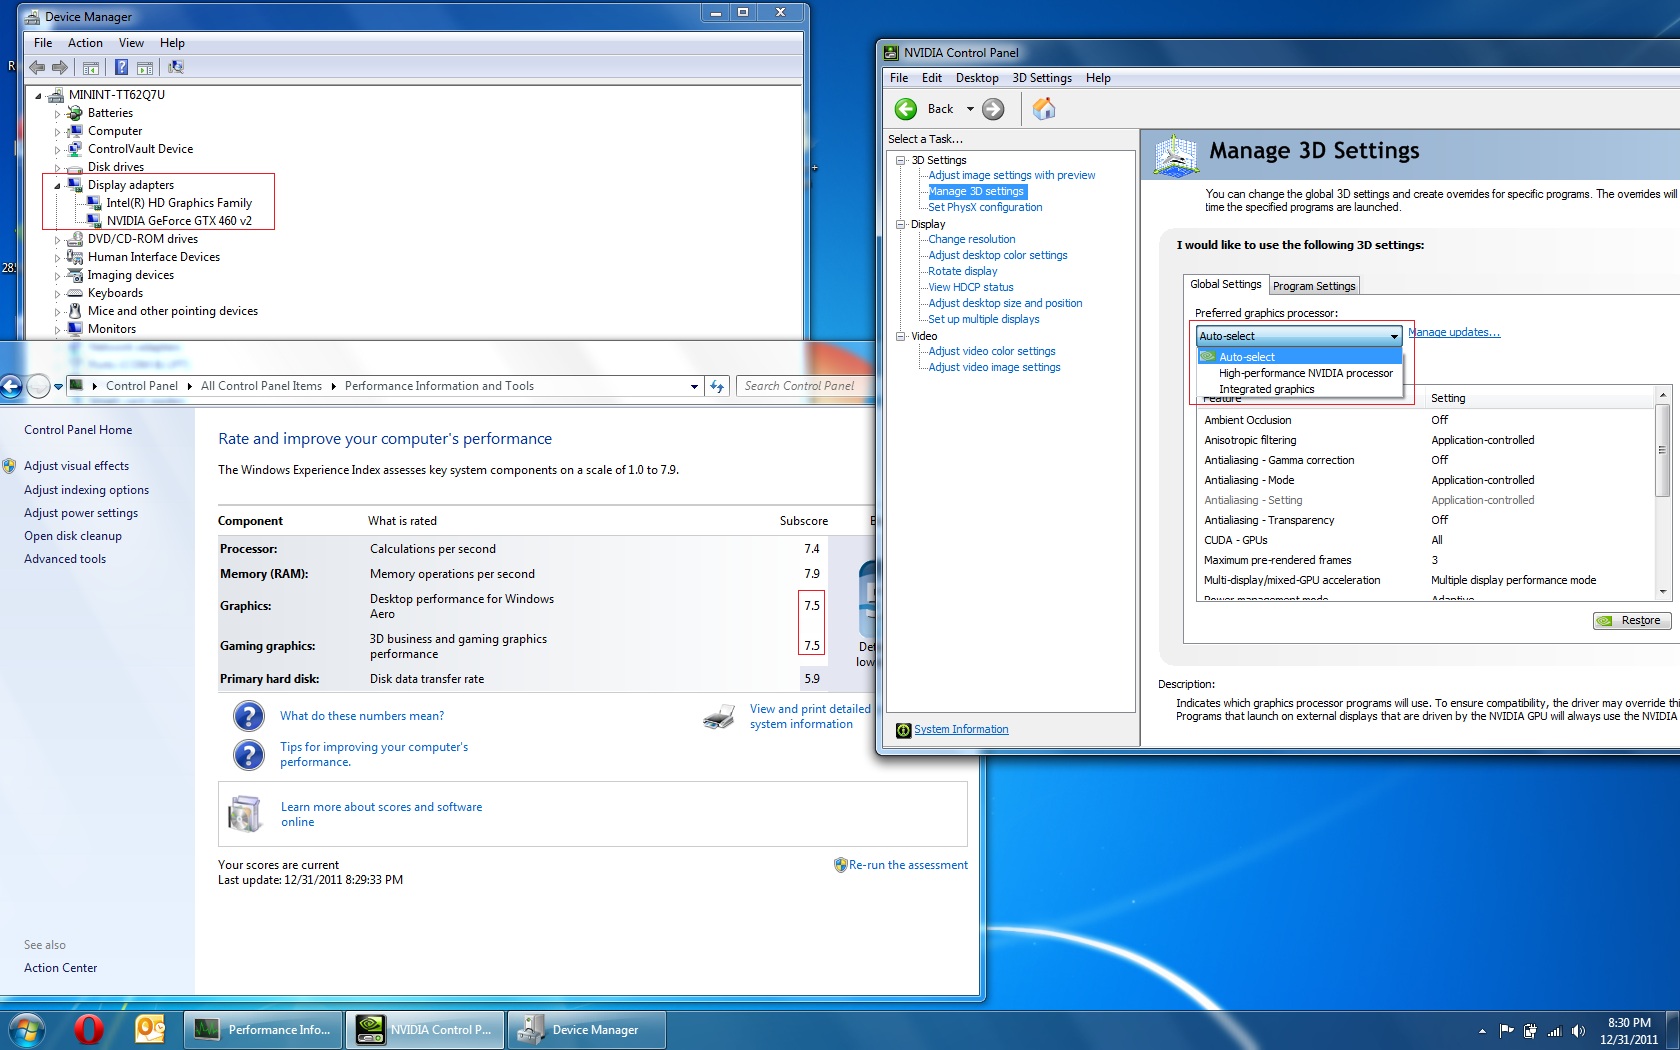1680x1050 pixels.
Task: Click the grey Forward arrow in NVIDIA Control Panel
Action: tap(993, 109)
